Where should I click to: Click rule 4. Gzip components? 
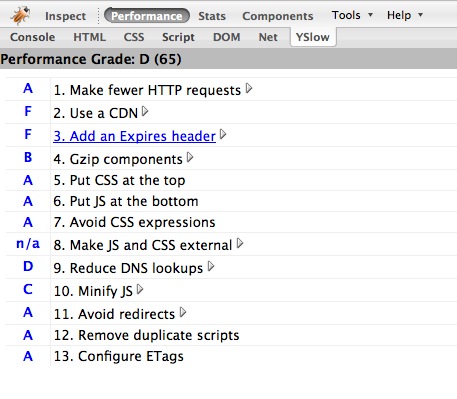(x=118, y=159)
